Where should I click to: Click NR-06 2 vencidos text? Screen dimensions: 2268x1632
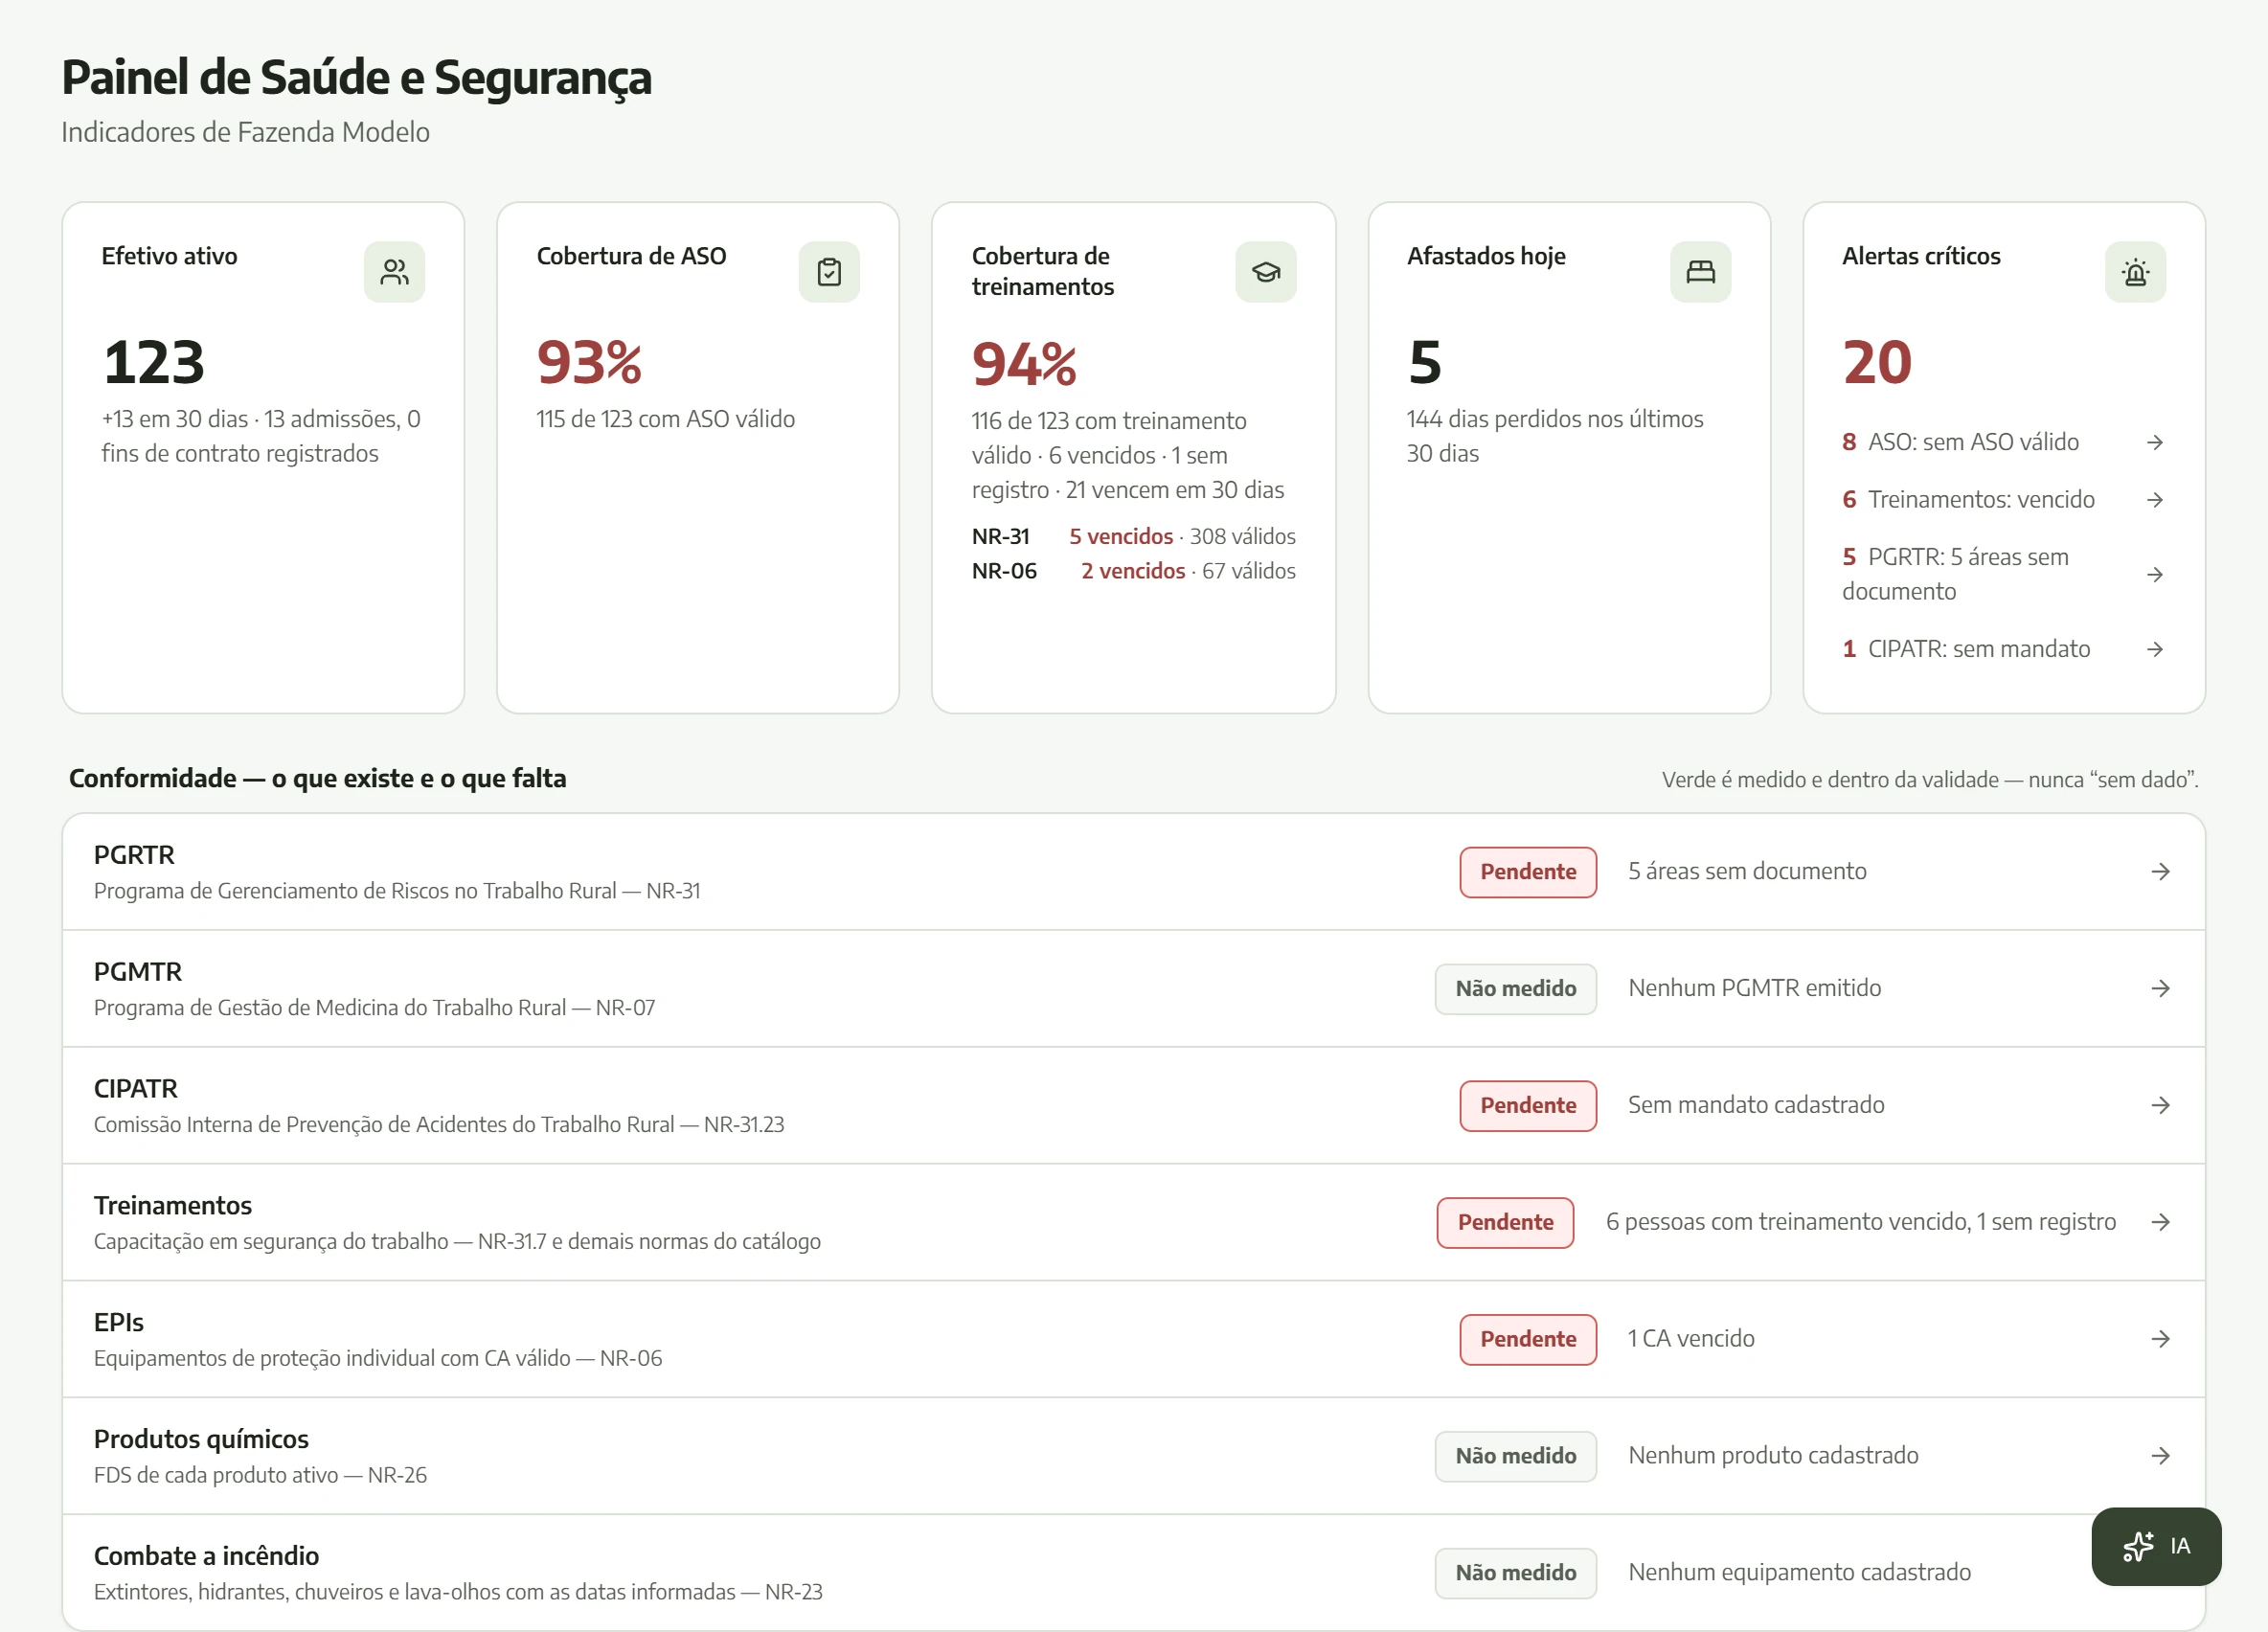pyautogui.click(x=1133, y=571)
